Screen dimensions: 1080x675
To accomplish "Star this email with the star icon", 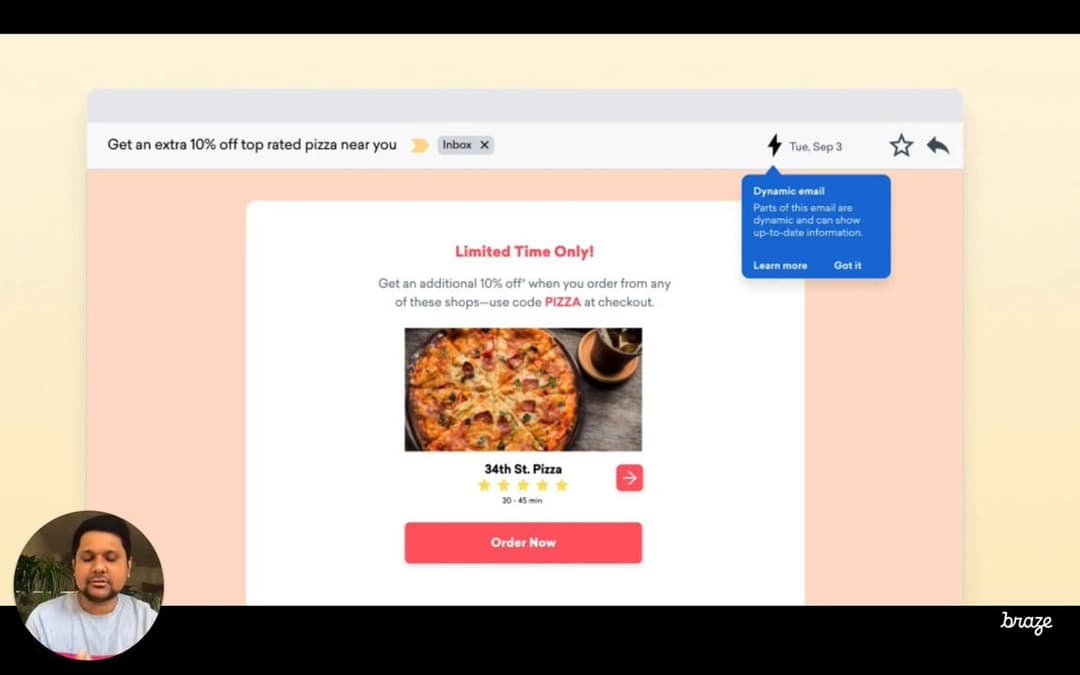I will (901, 145).
